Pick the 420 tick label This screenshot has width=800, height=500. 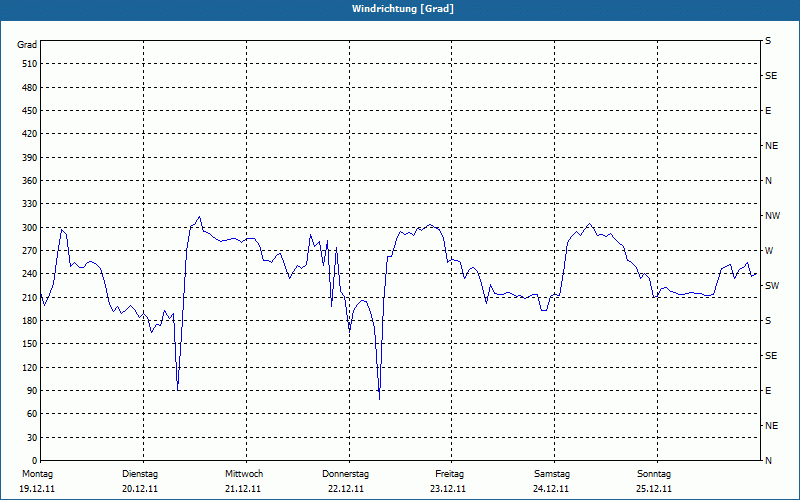(29, 134)
